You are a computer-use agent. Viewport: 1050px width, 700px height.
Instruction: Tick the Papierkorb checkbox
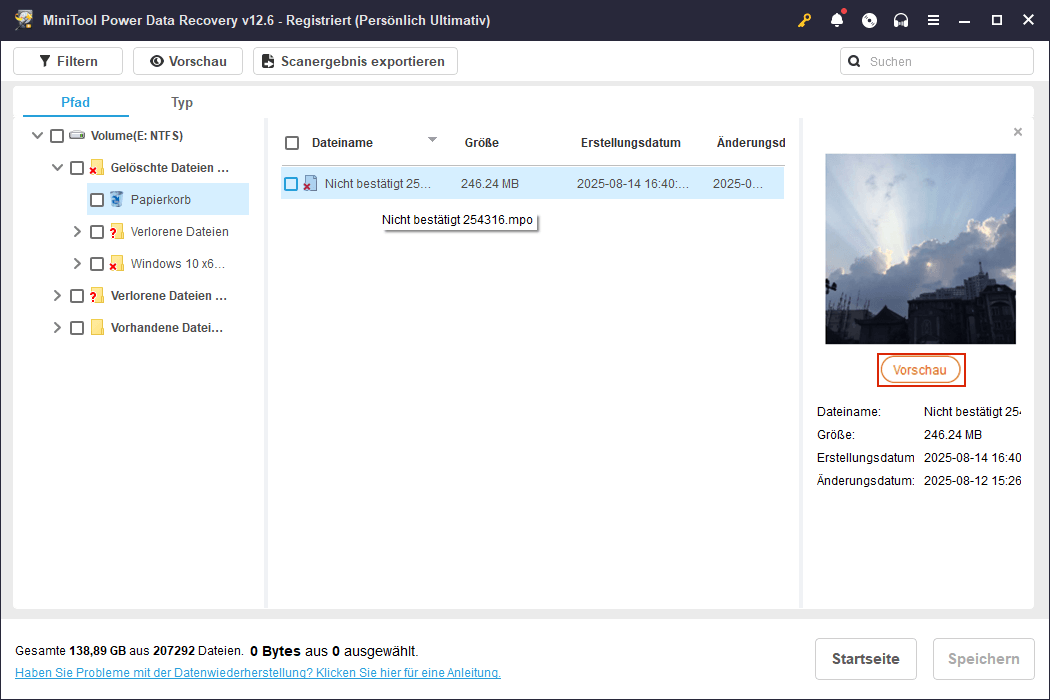pos(97,200)
